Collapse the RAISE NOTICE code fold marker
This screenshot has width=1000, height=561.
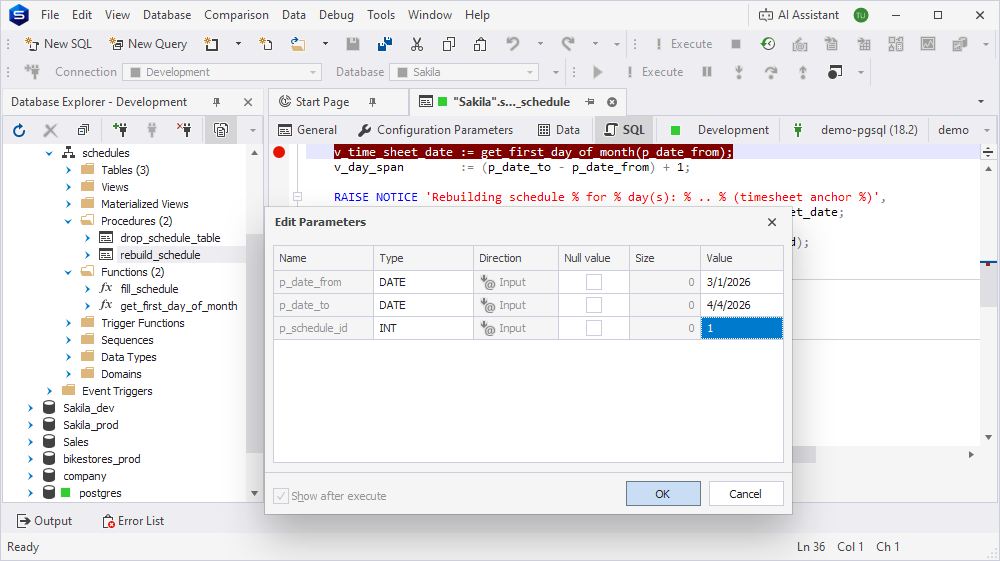pyautogui.click(x=297, y=197)
